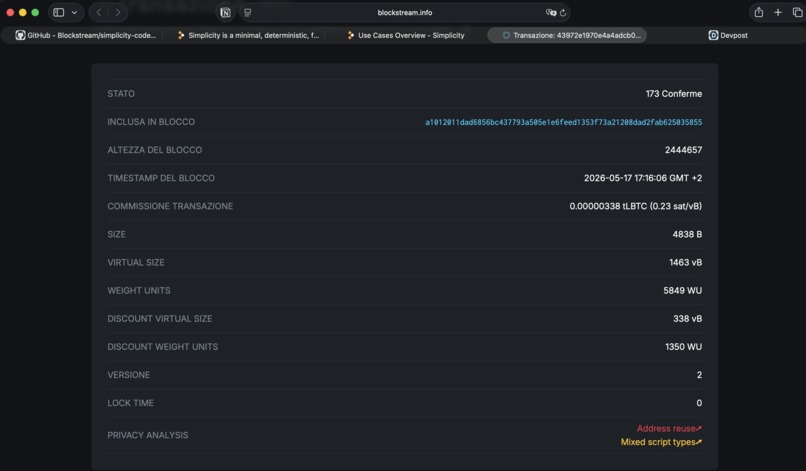Open the block hash a1012011dad link
This screenshot has height=471, width=806.
coord(563,122)
